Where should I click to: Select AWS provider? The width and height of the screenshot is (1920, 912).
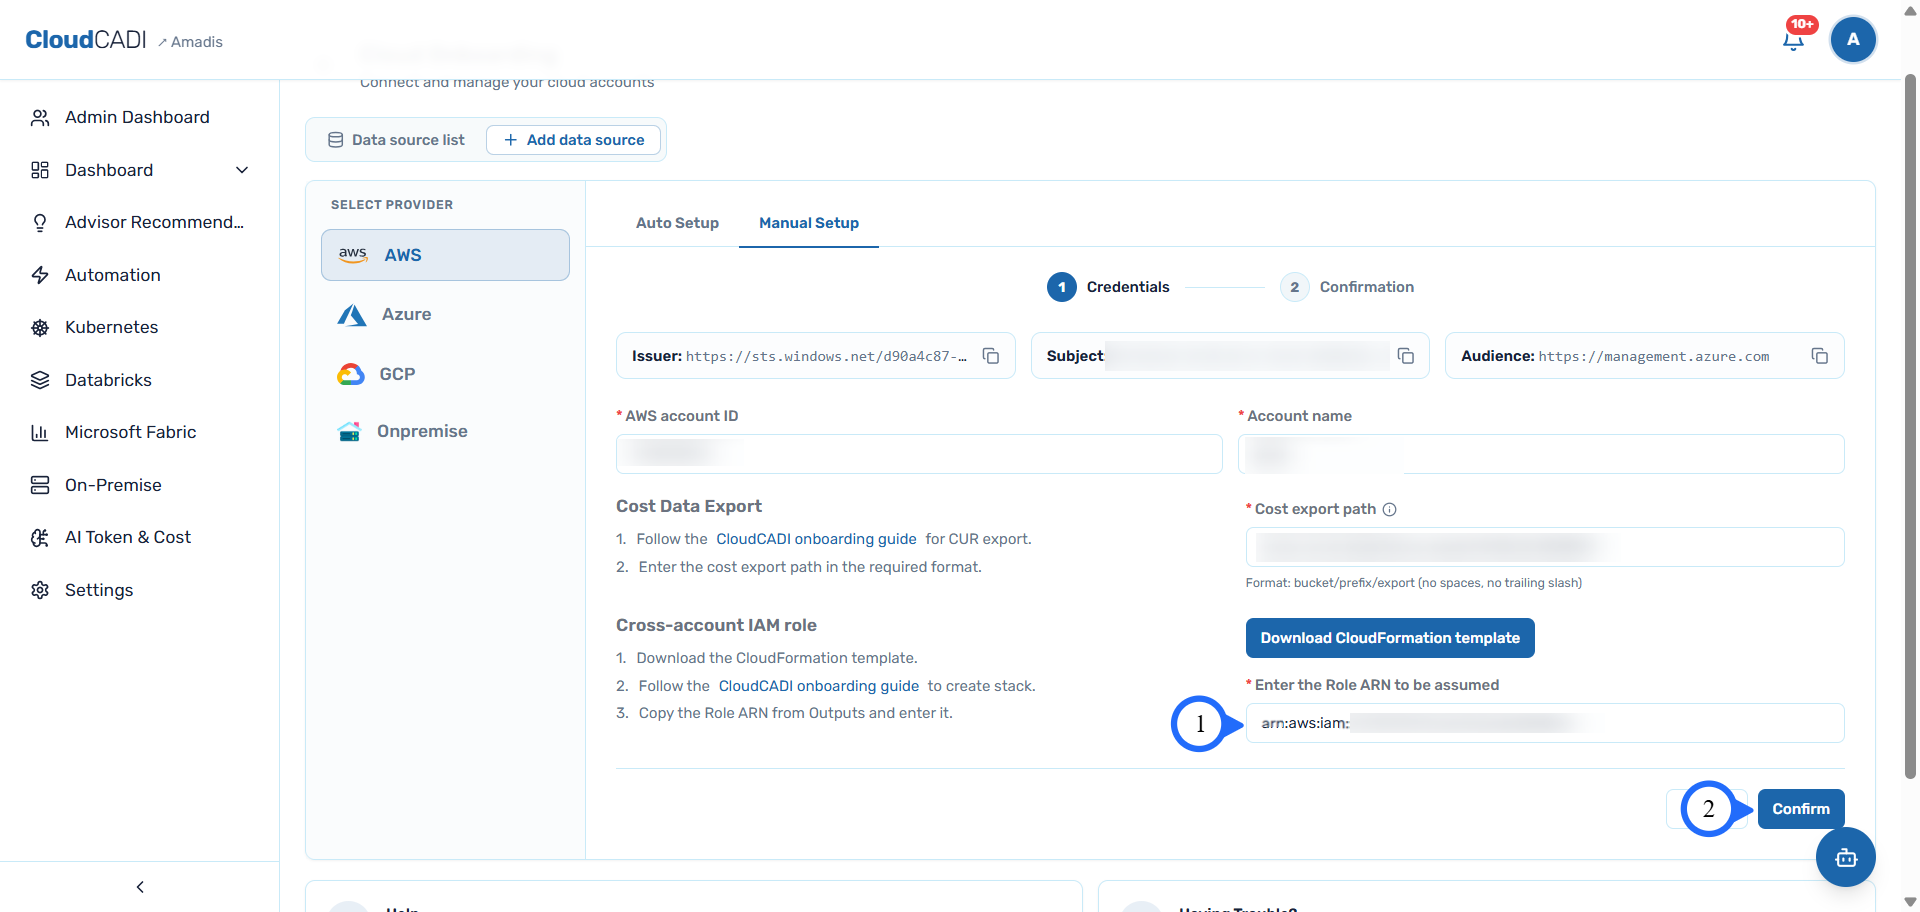(x=445, y=255)
